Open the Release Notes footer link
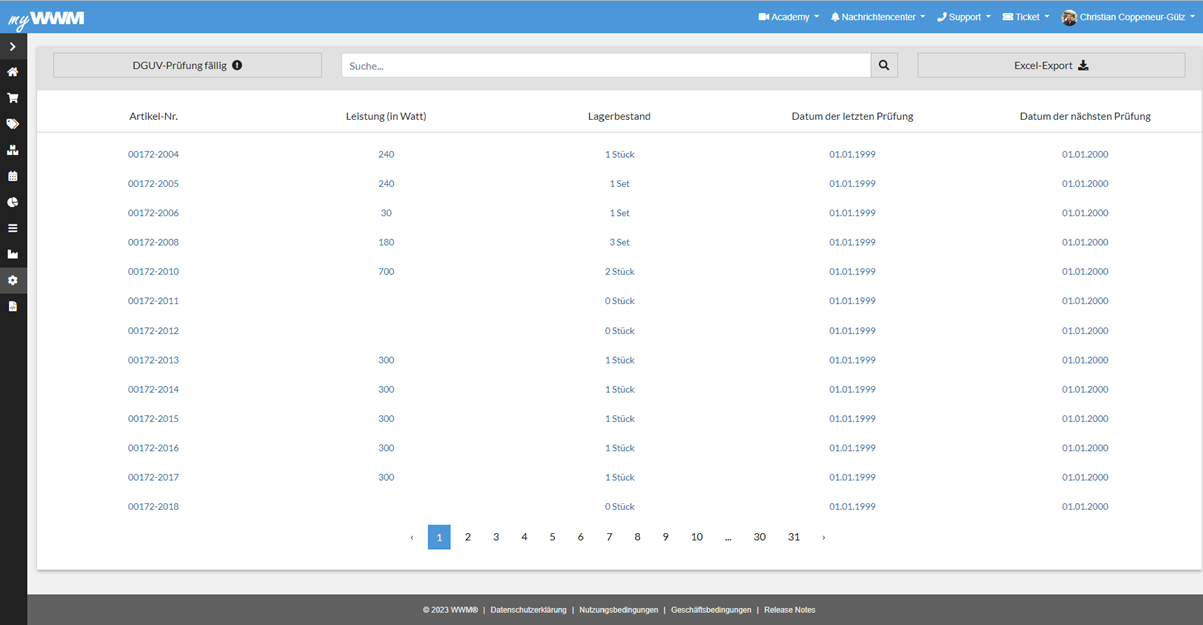The width and height of the screenshot is (1203, 625). coord(789,610)
